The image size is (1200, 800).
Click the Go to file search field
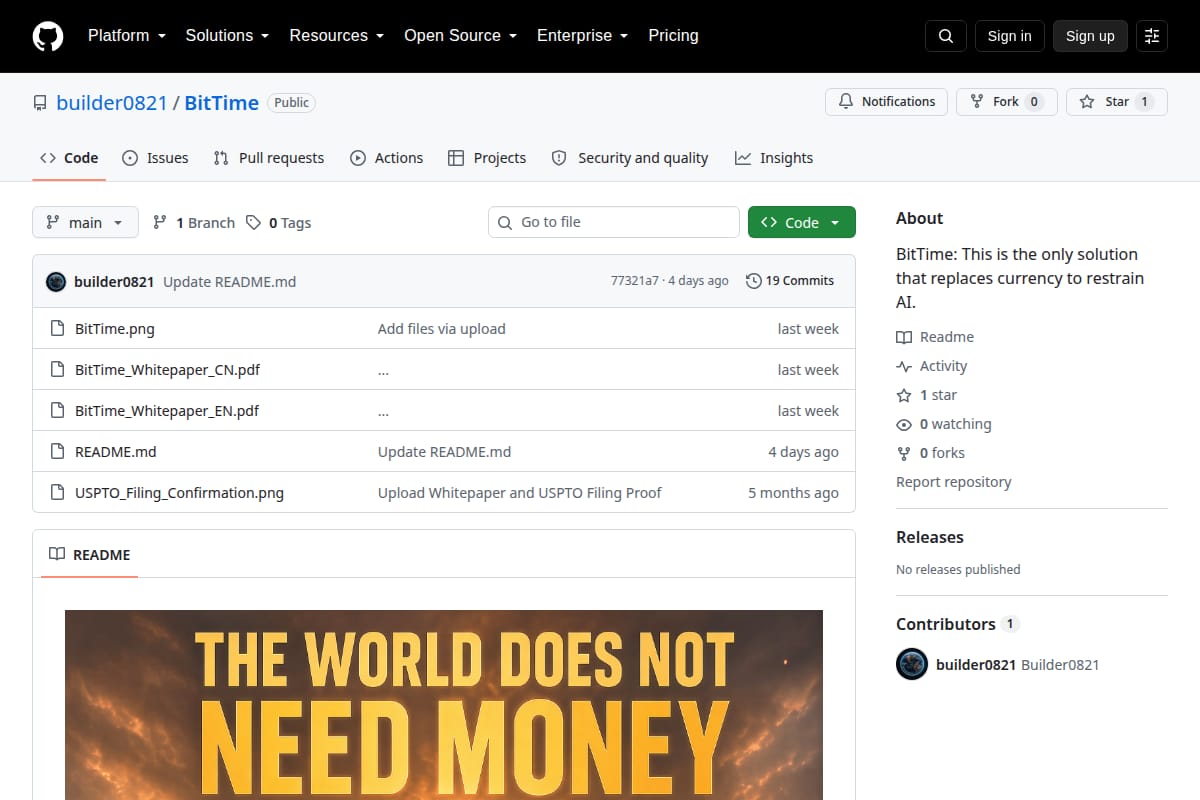(614, 222)
